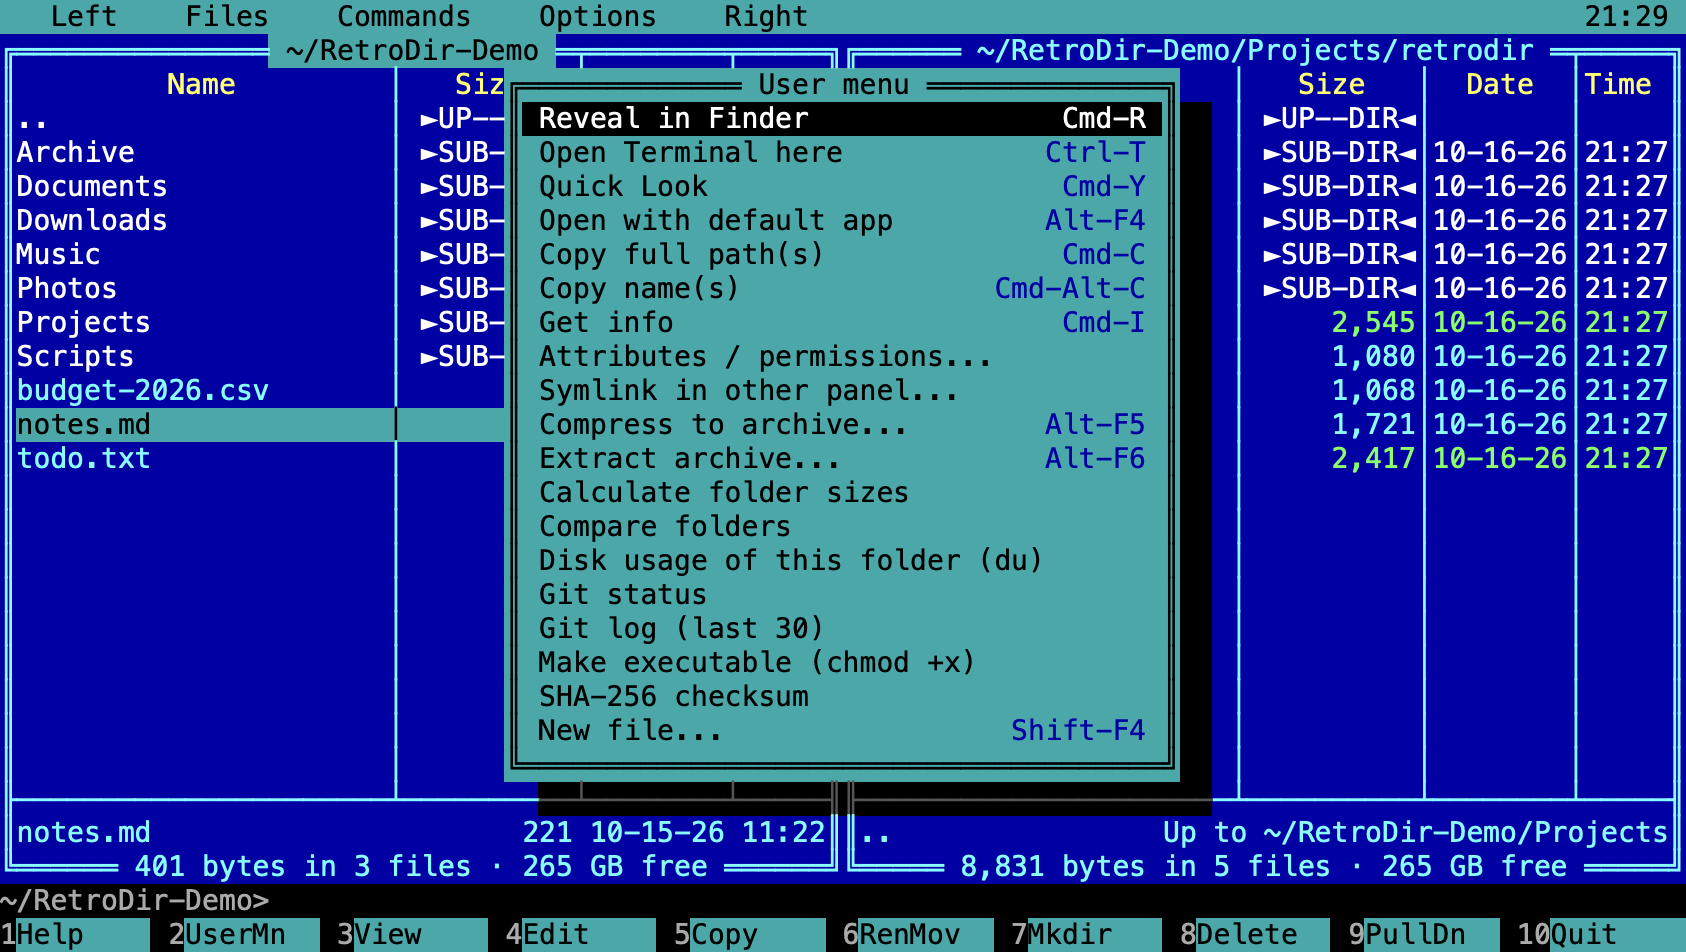Choose Extract archive... entry
Viewport: 1686px width, 952px height.
(842, 458)
